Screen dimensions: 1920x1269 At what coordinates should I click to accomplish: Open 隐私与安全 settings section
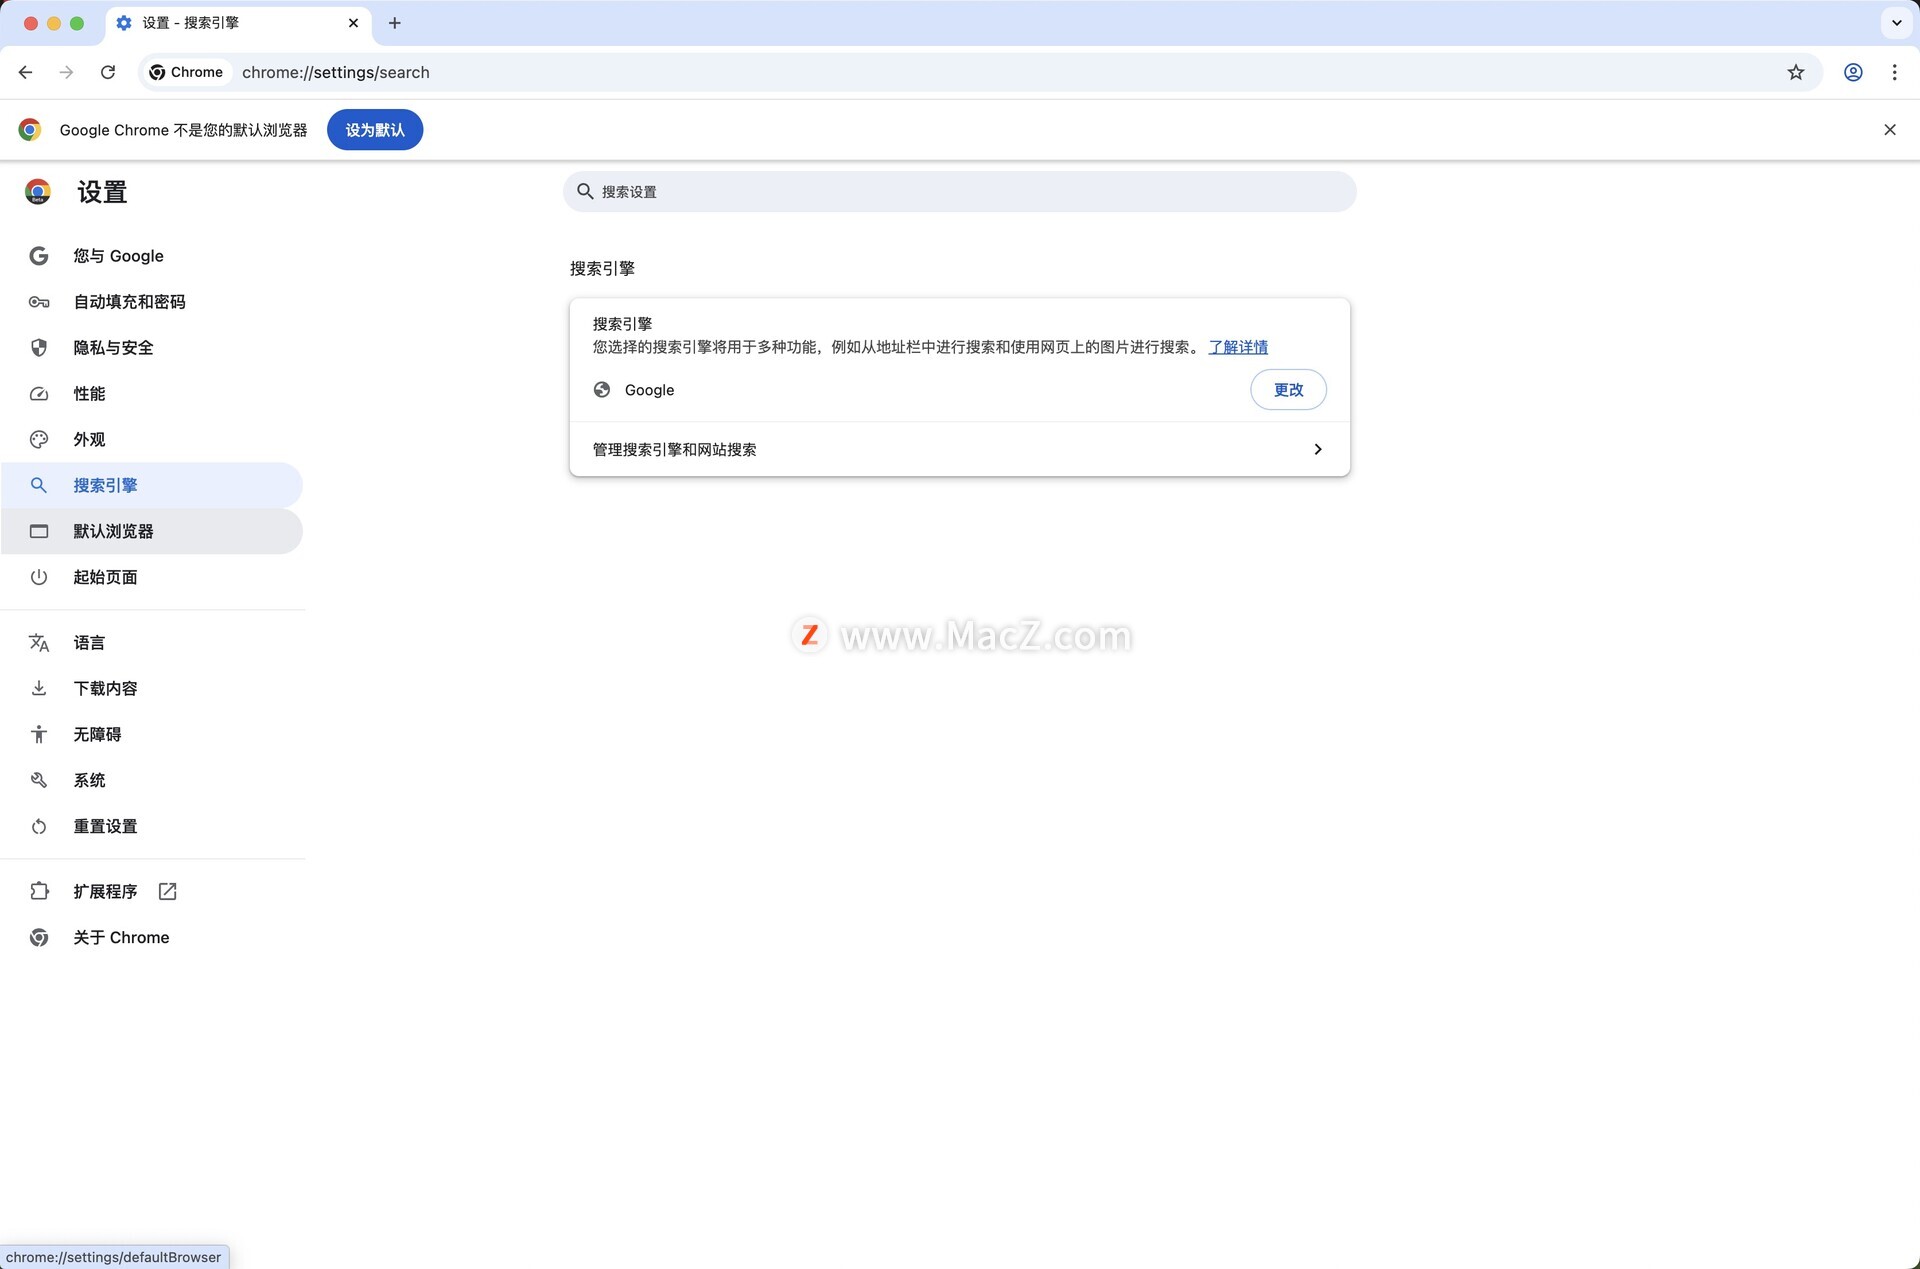click(152, 348)
